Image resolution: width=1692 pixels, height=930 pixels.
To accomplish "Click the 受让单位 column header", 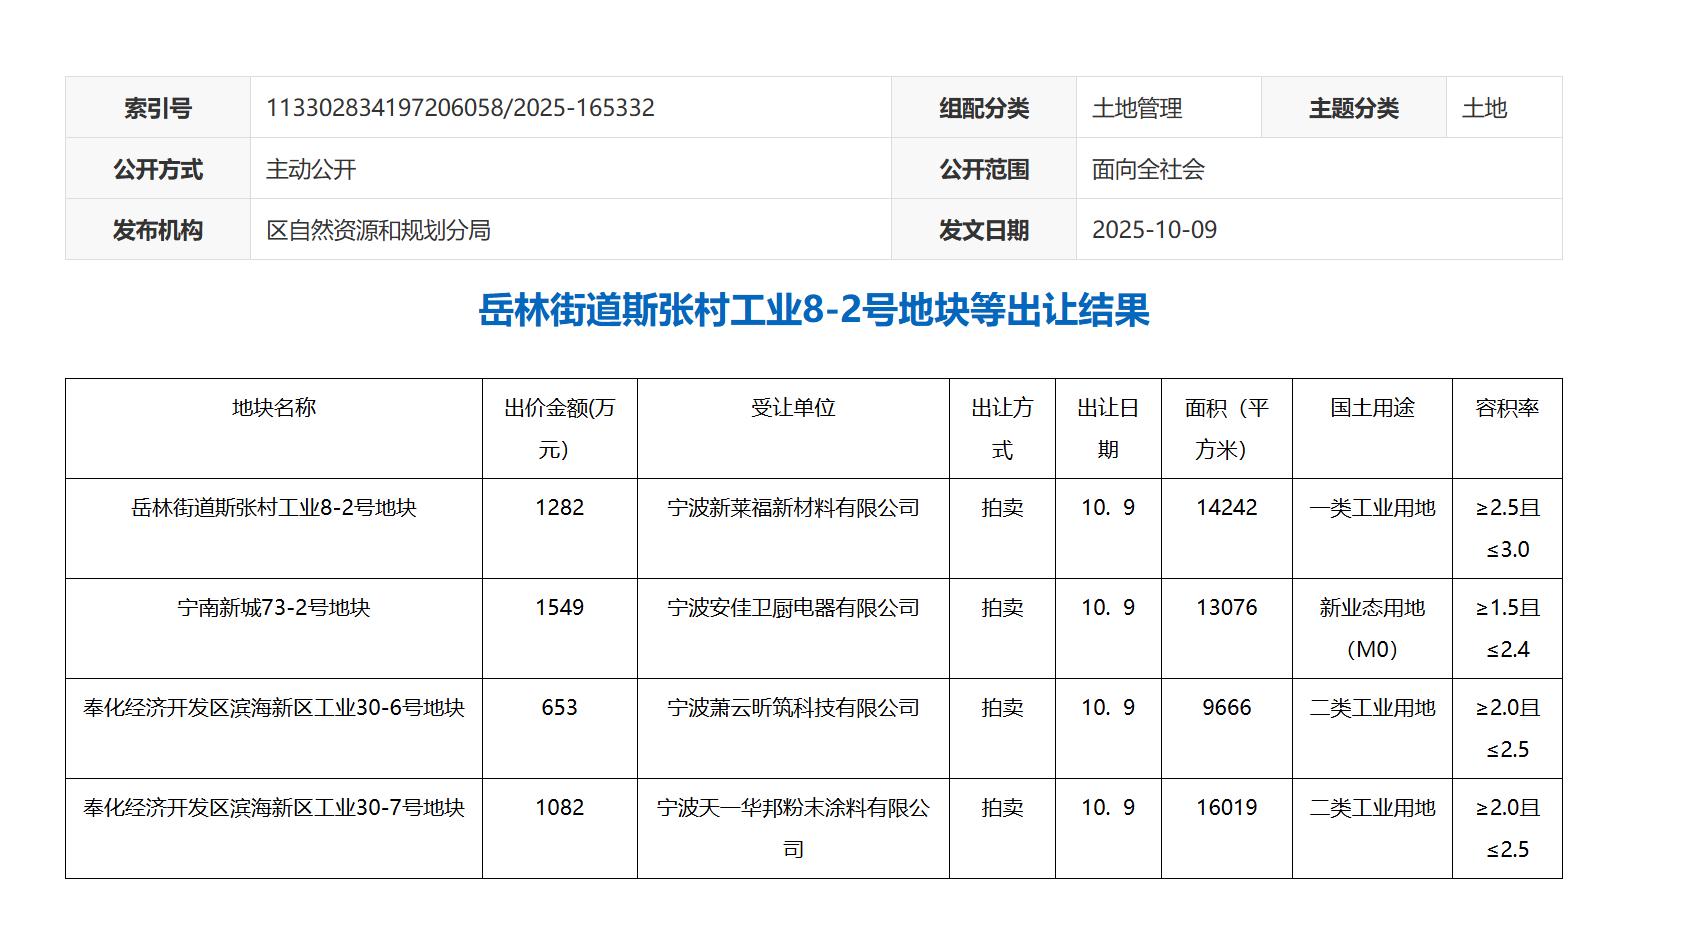I will [x=793, y=408].
